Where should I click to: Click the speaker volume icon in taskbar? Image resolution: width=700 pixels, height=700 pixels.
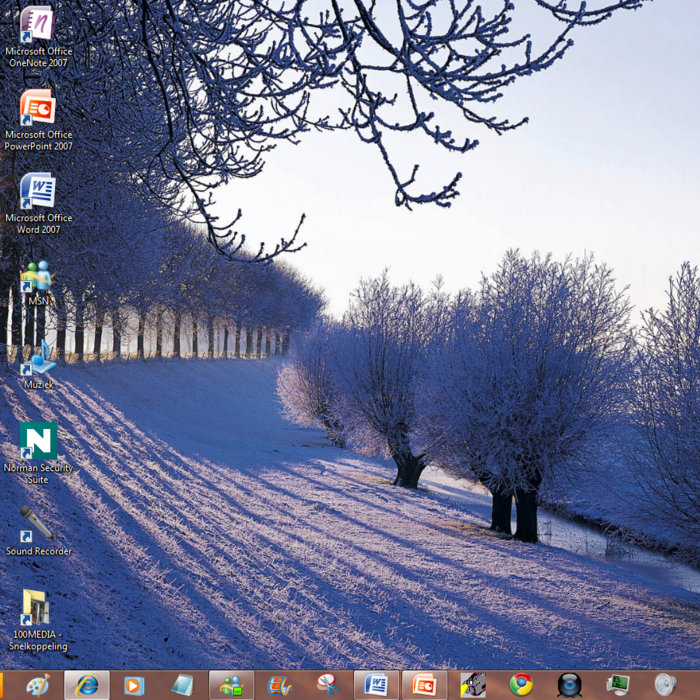tap(665, 685)
